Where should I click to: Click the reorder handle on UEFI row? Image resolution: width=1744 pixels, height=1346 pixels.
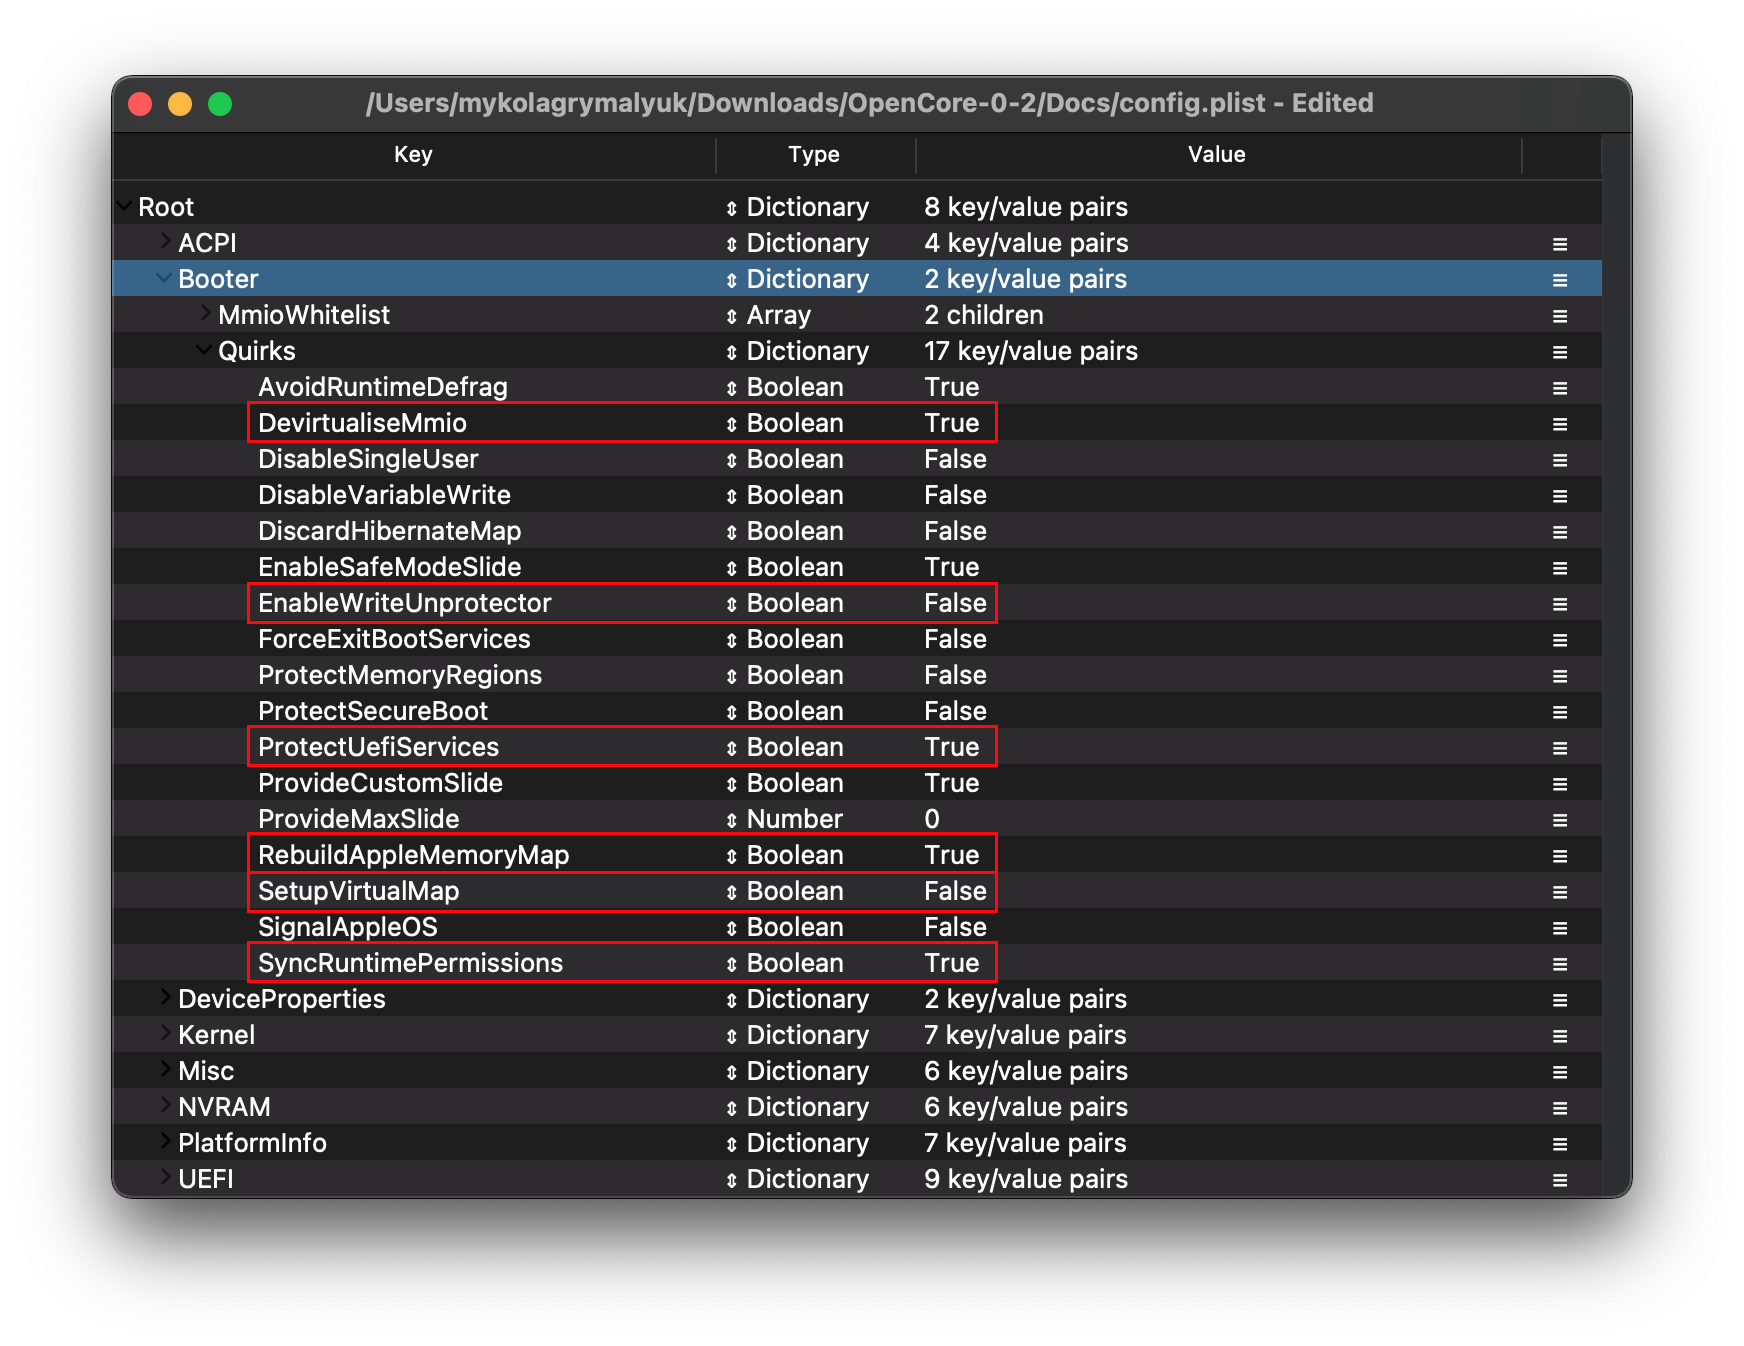pos(1559,1180)
